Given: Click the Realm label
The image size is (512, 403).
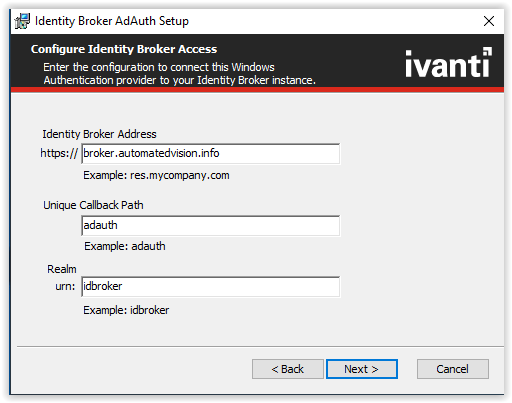Looking at the screenshot, I should click(x=62, y=269).
